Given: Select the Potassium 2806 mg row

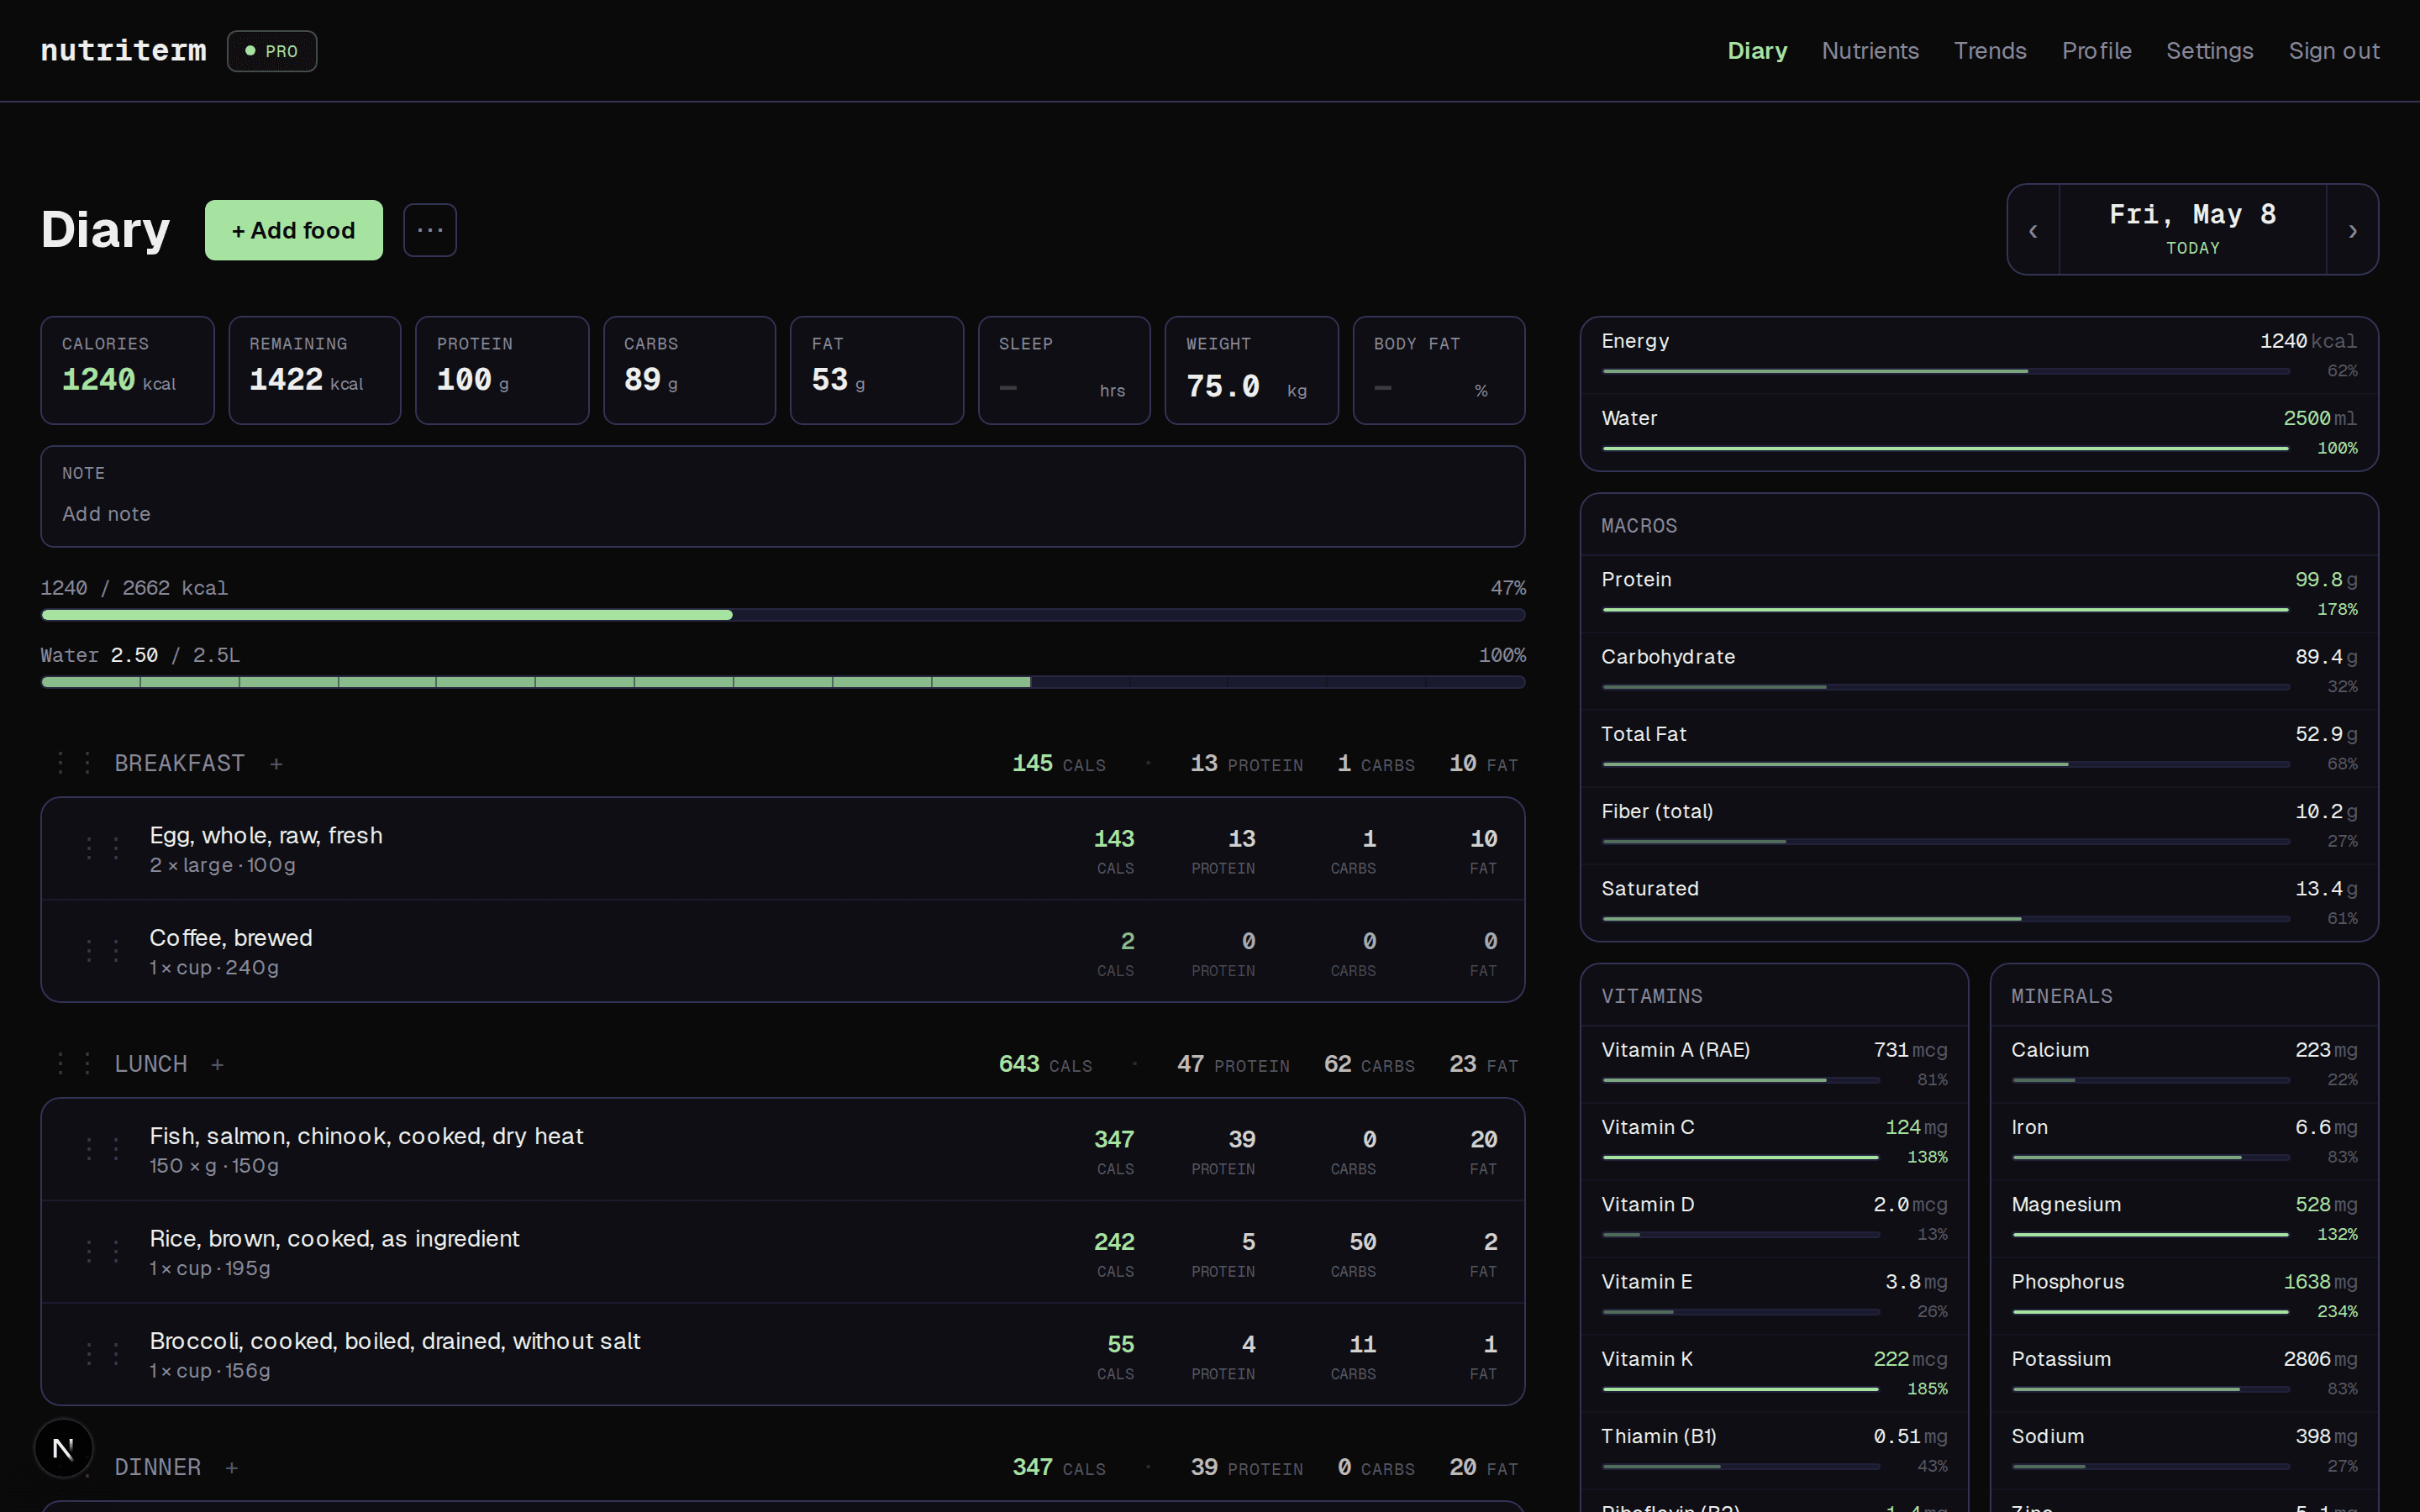Looking at the screenshot, I should 2184,1373.
